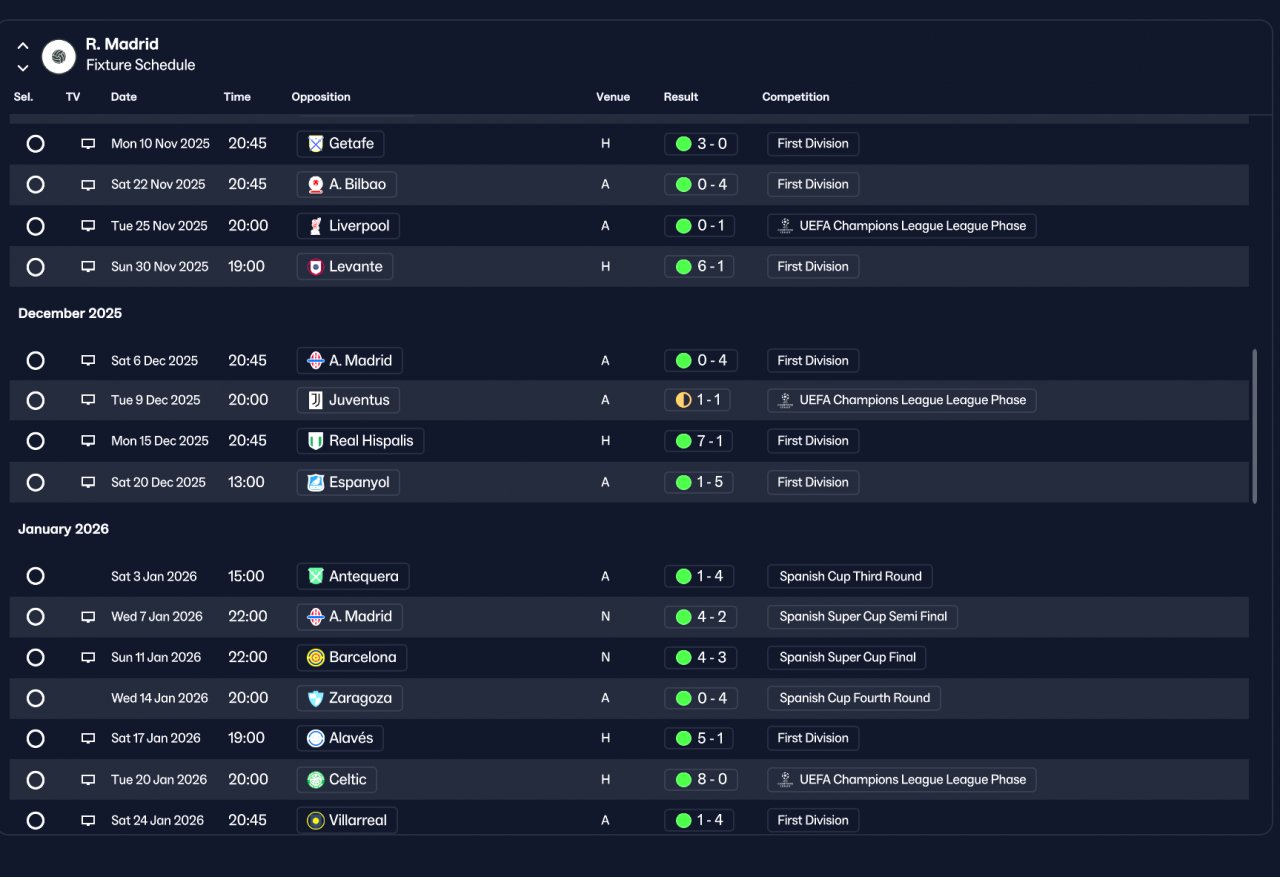
Task: Click the up chevron beside R. Madrid
Action: click(x=23, y=46)
